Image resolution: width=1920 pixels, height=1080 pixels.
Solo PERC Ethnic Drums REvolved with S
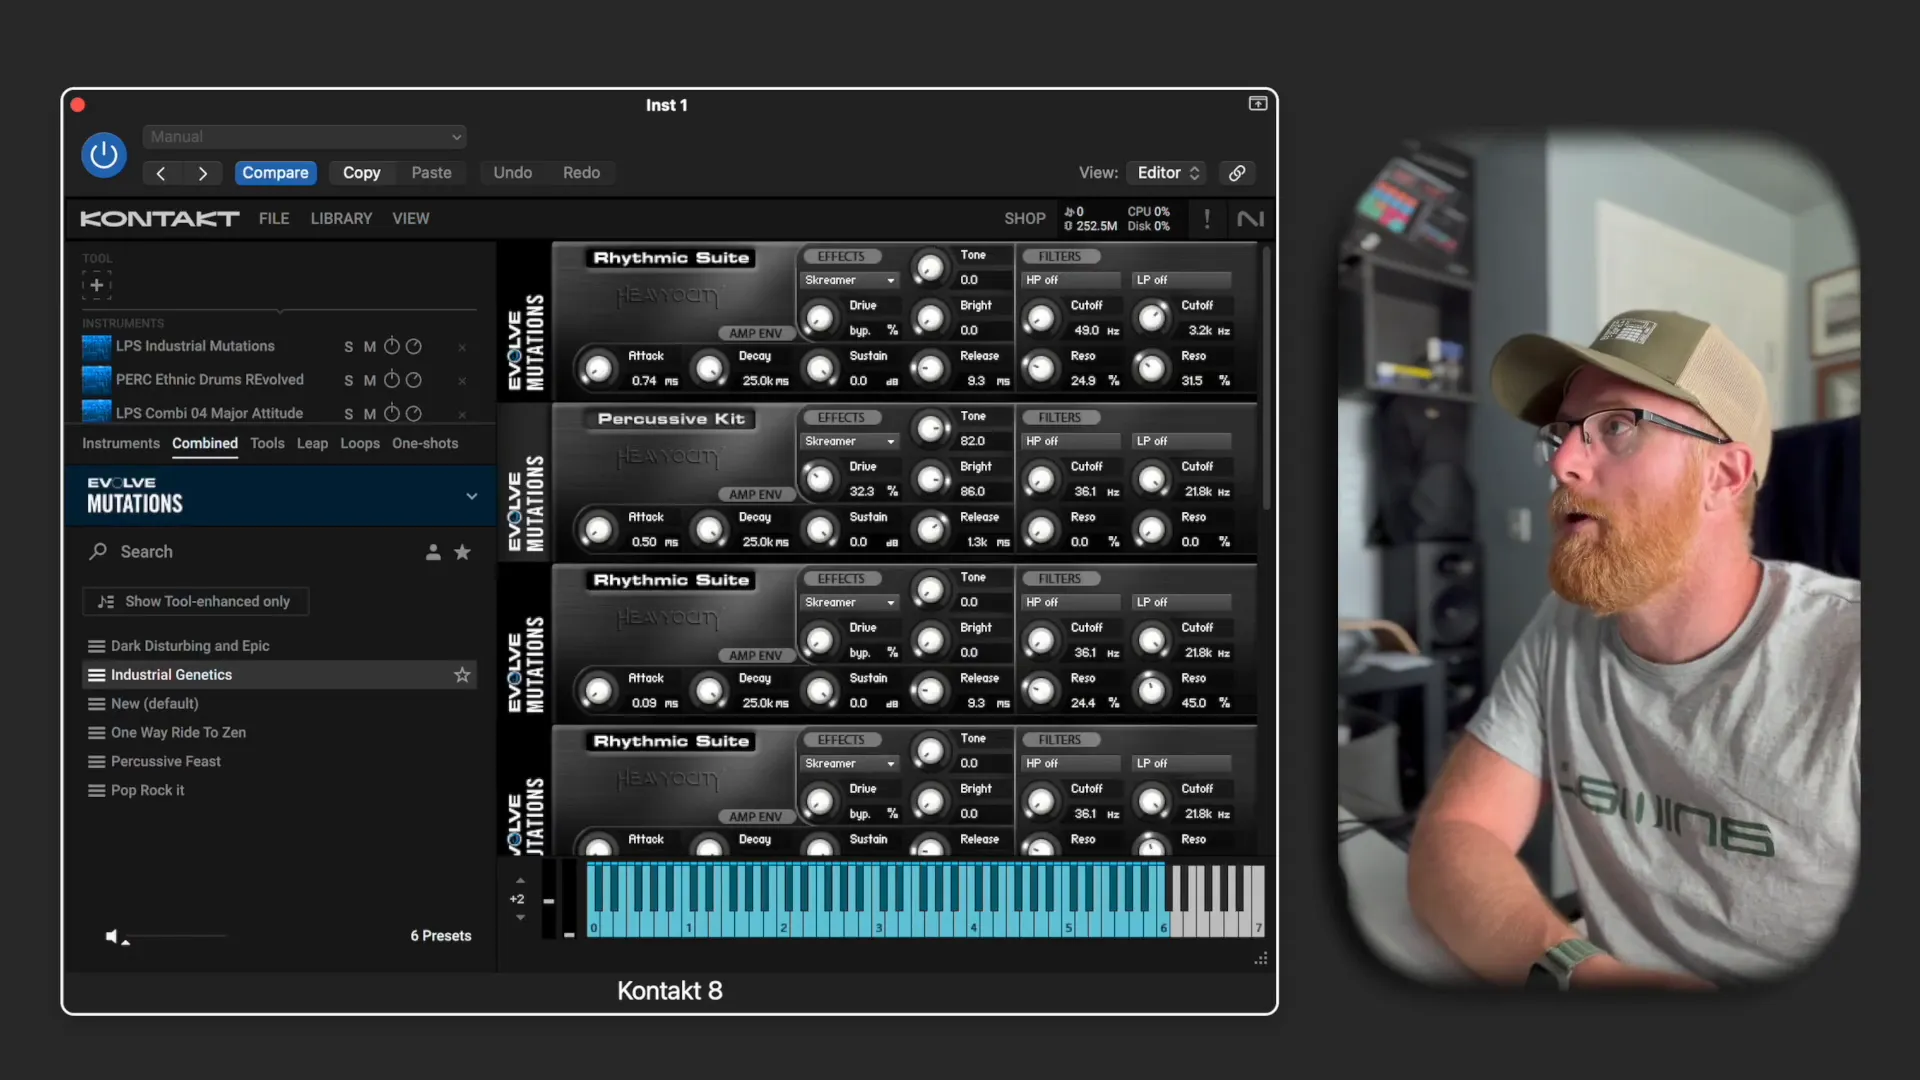(349, 380)
